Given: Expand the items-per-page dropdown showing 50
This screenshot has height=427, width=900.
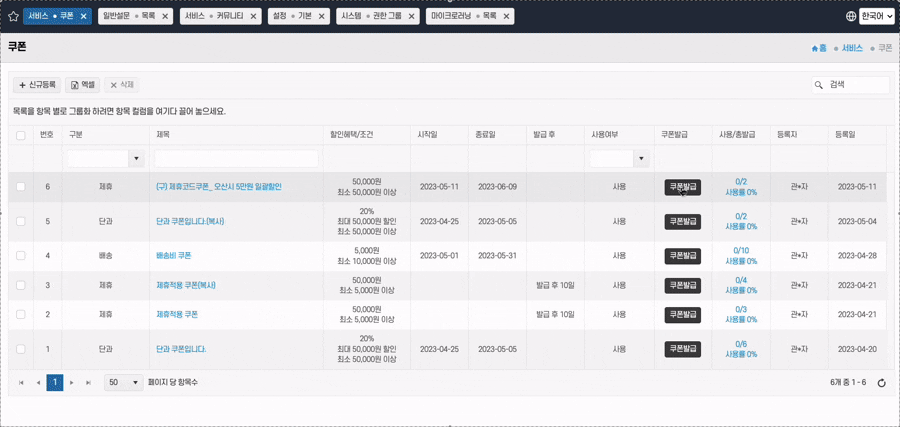Looking at the screenshot, I should (135, 383).
